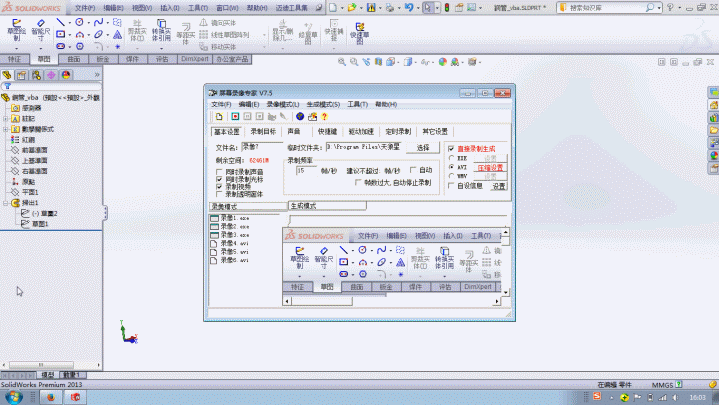Open the DisplayManager panel tab
Screen dimensions: 720x405
pyautogui.click(x=66, y=75)
